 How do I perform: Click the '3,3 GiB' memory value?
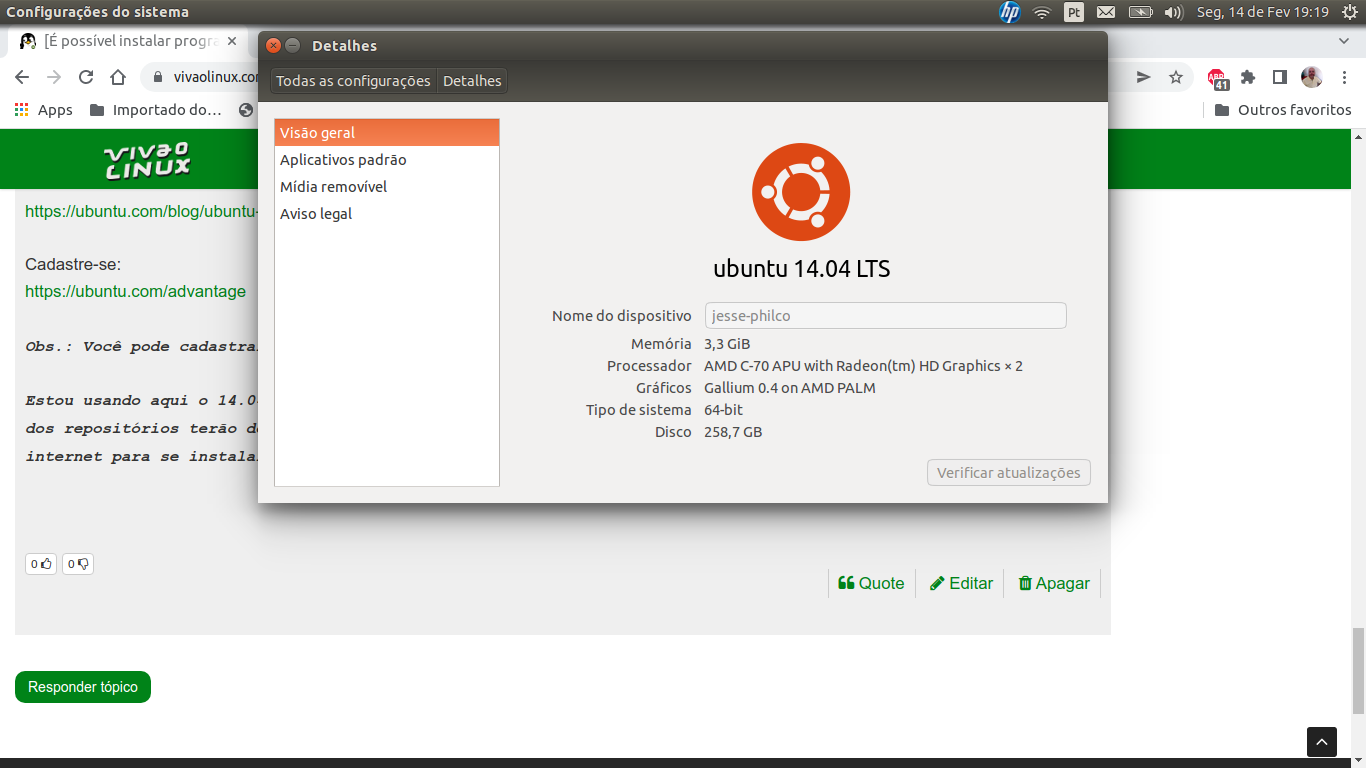tap(727, 344)
